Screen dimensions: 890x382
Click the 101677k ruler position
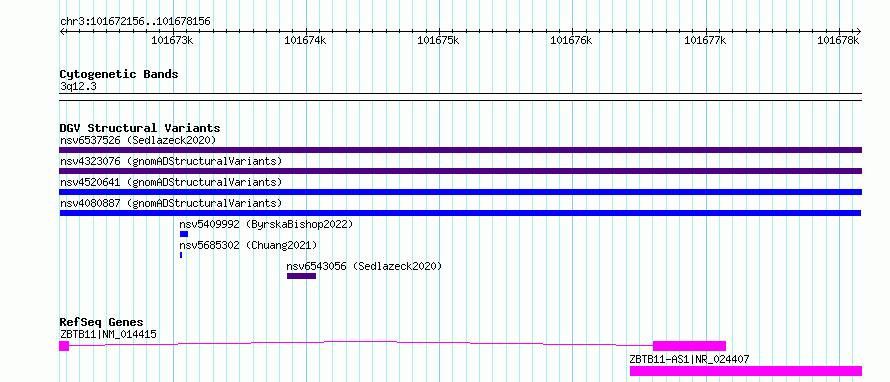(706, 40)
